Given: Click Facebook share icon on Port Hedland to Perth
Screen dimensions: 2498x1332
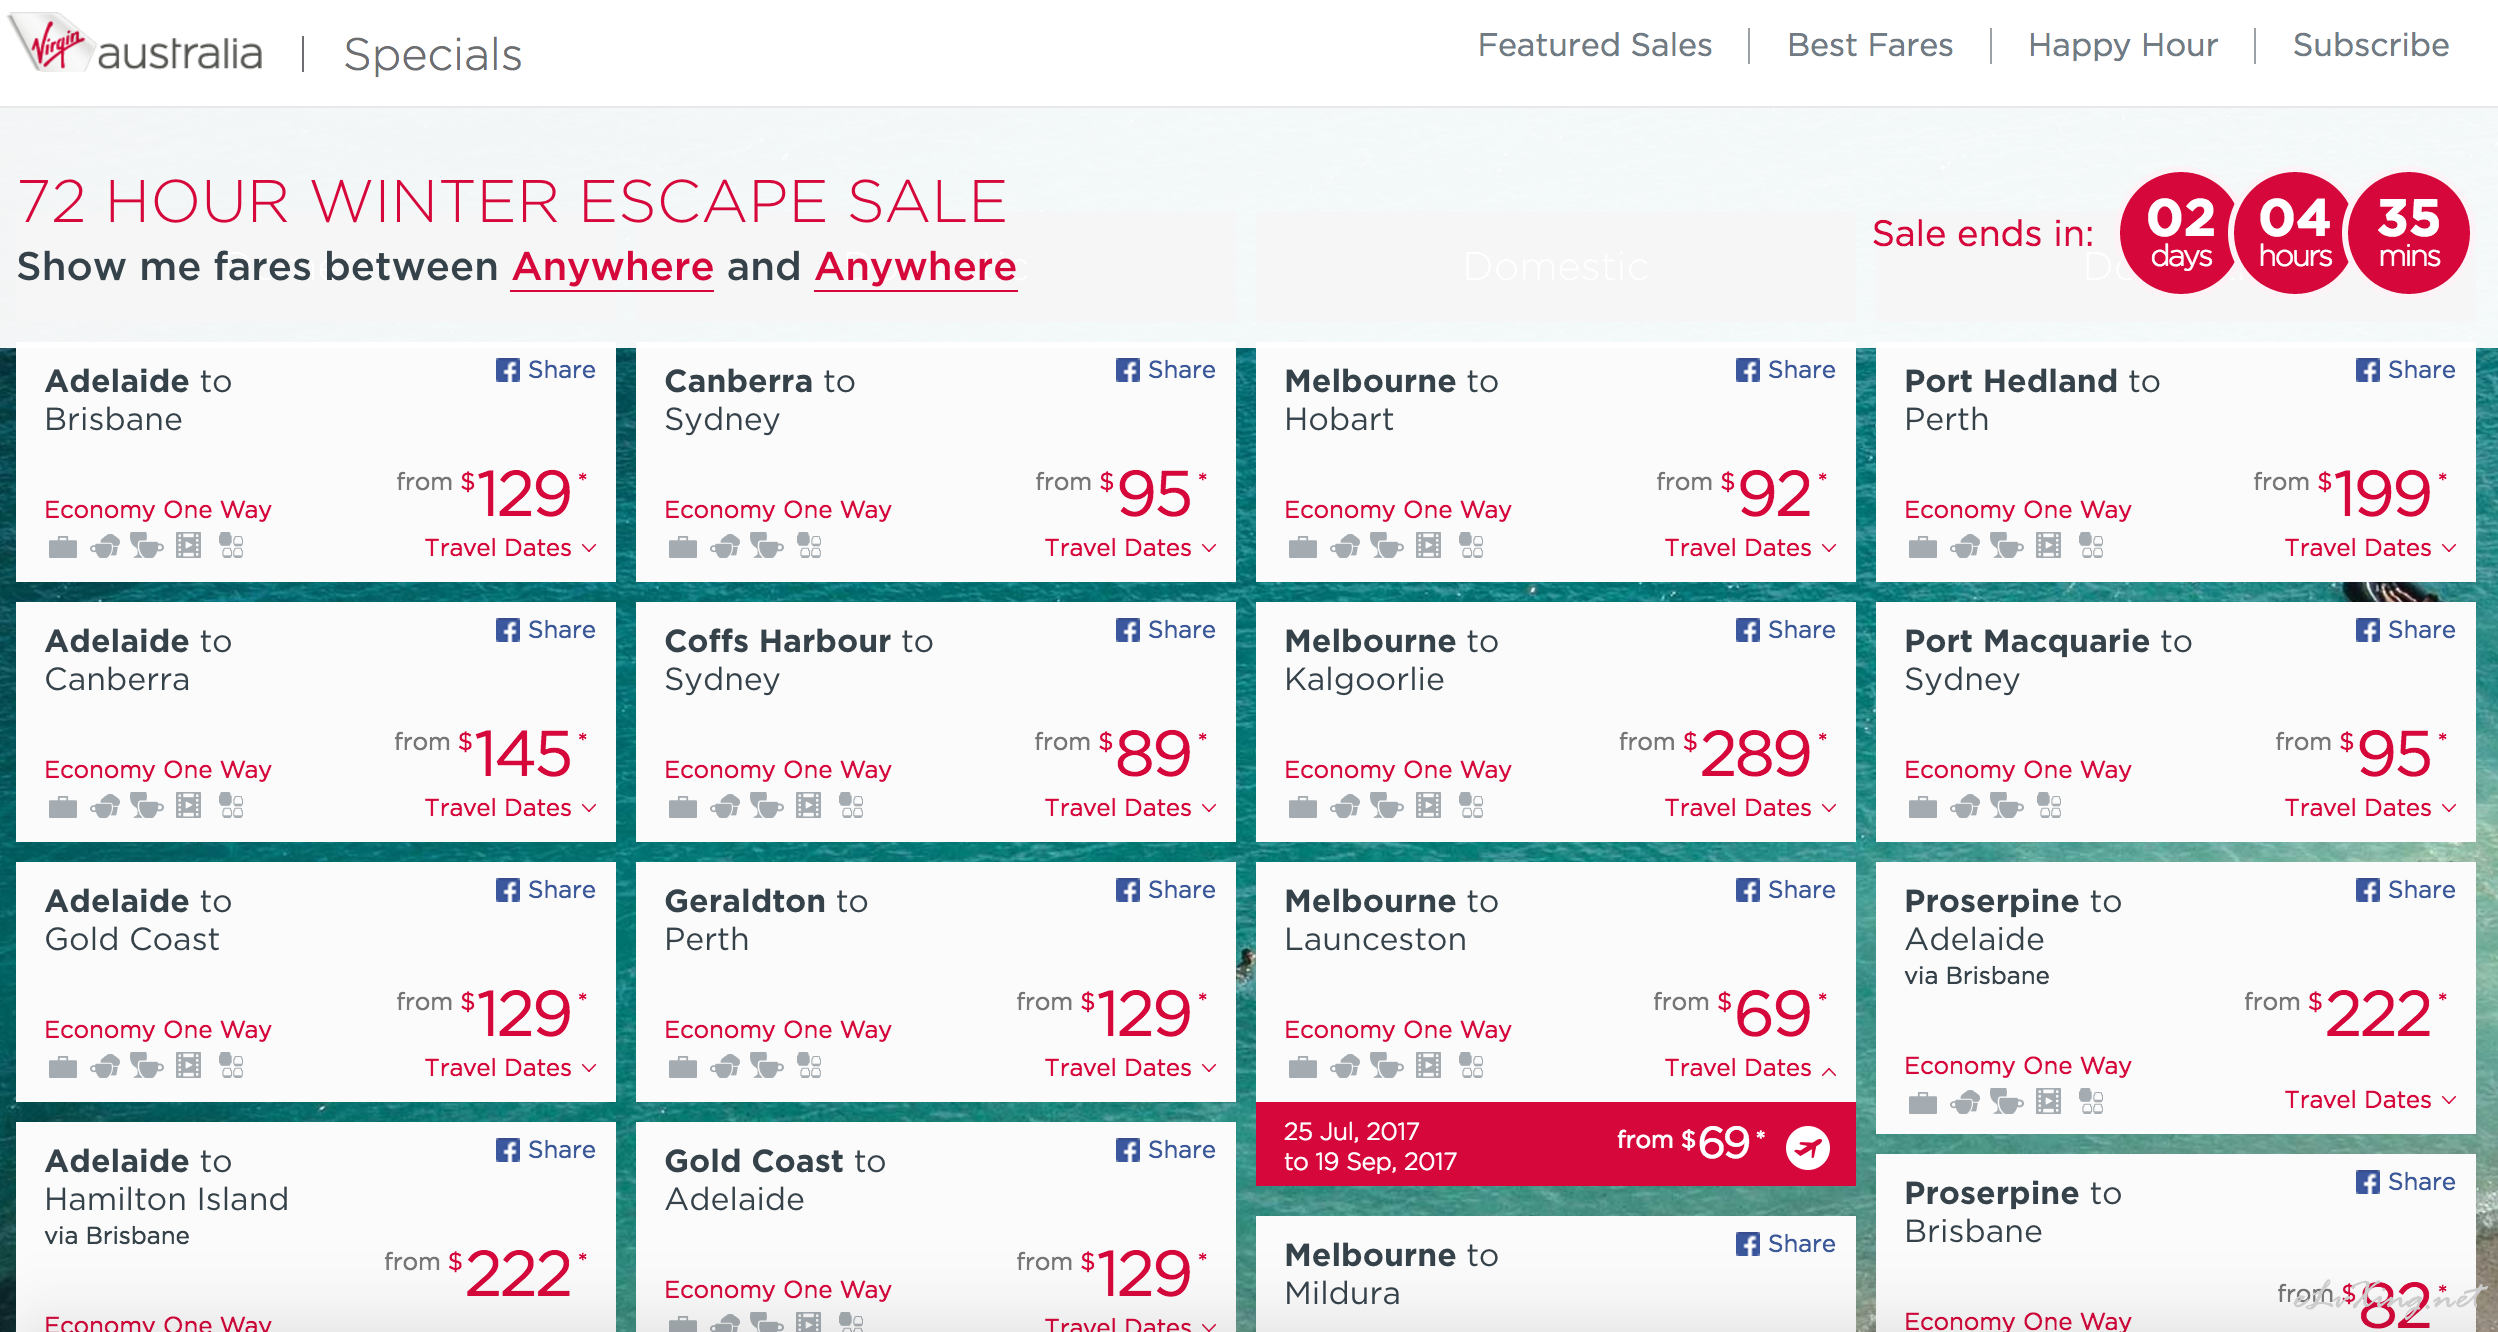Looking at the screenshot, I should click(2367, 370).
